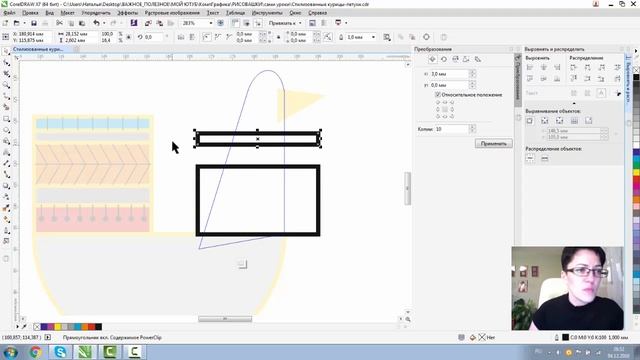Select the Color Eyedropper tool in the toolbox
The height and width of the screenshot is (360, 640).
(6, 208)
